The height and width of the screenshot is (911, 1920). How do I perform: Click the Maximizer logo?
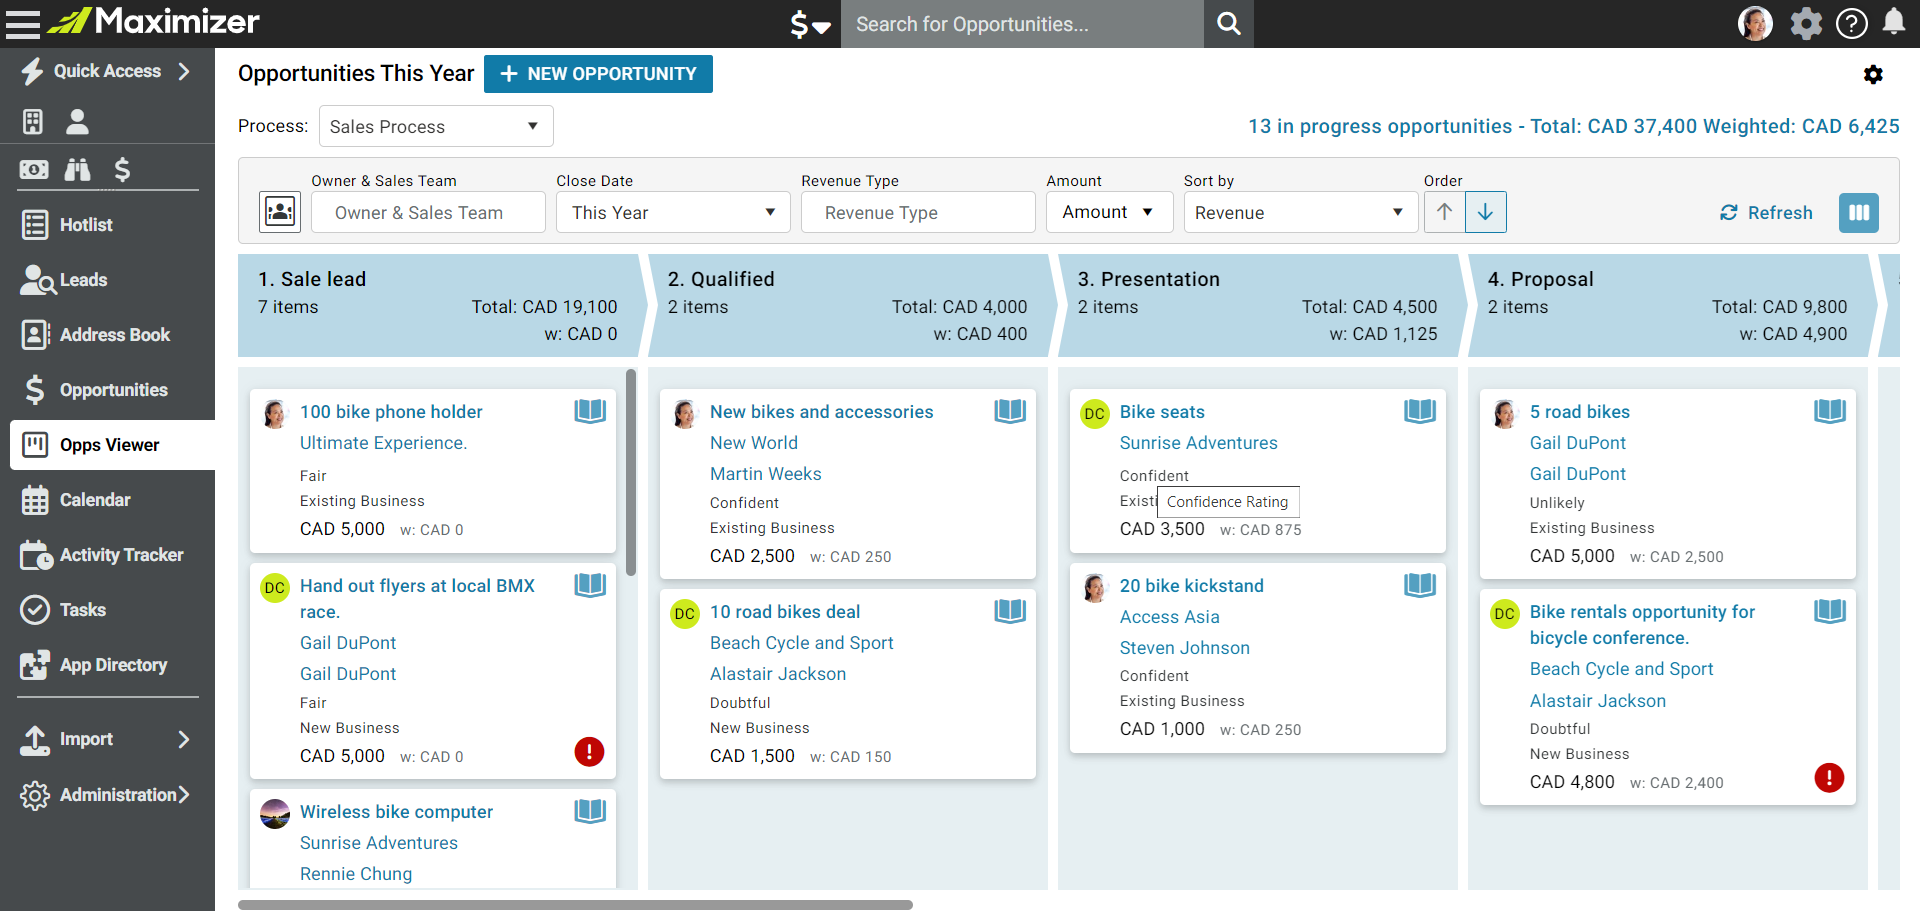pos(153,21)
